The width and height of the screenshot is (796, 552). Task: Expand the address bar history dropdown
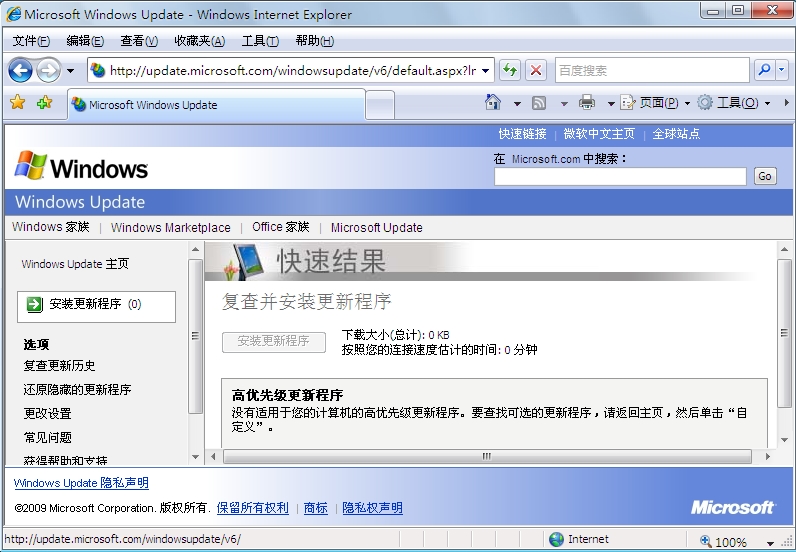(486, 71)
